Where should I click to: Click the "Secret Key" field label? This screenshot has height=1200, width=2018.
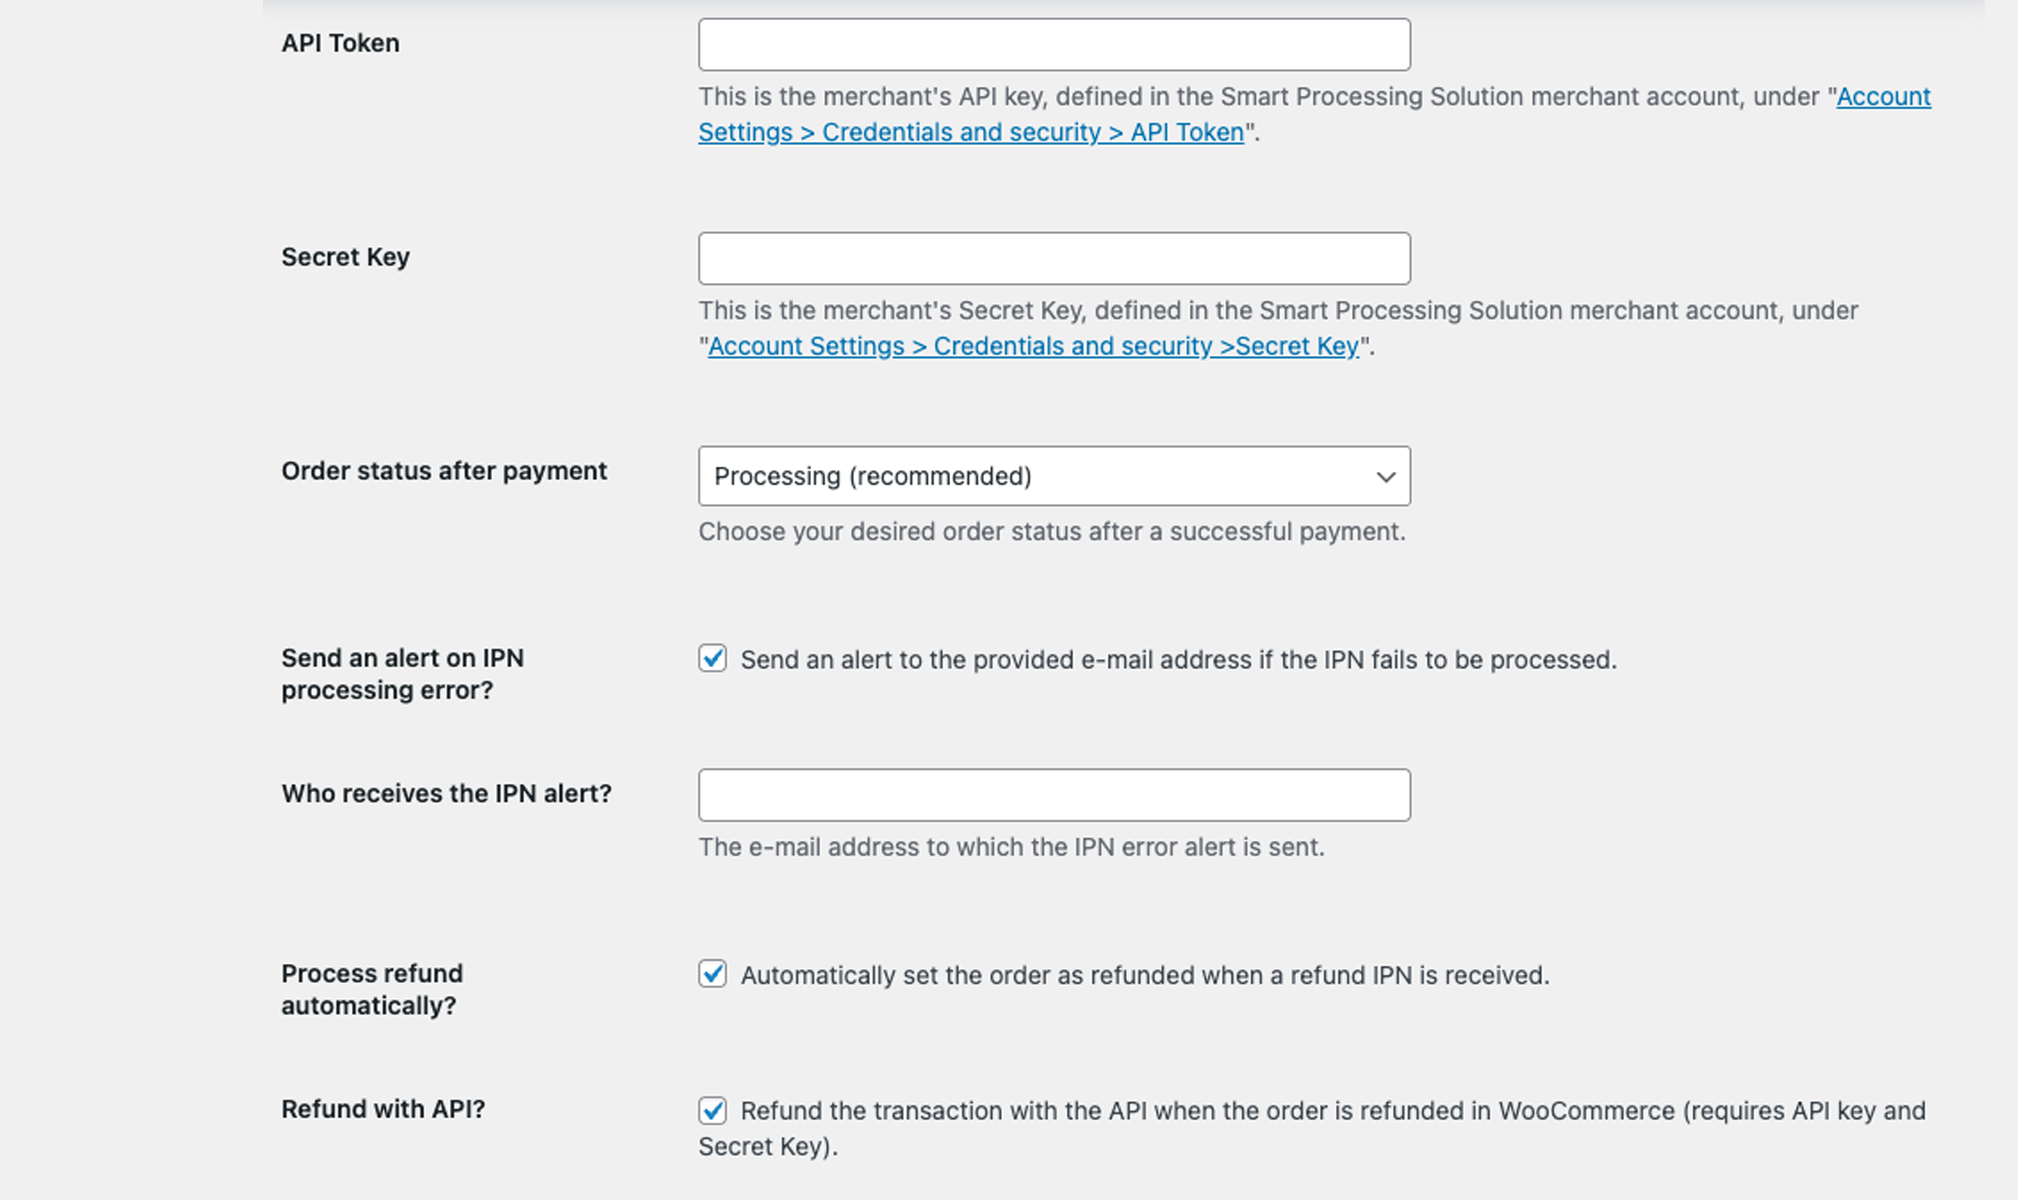point(345,257)
